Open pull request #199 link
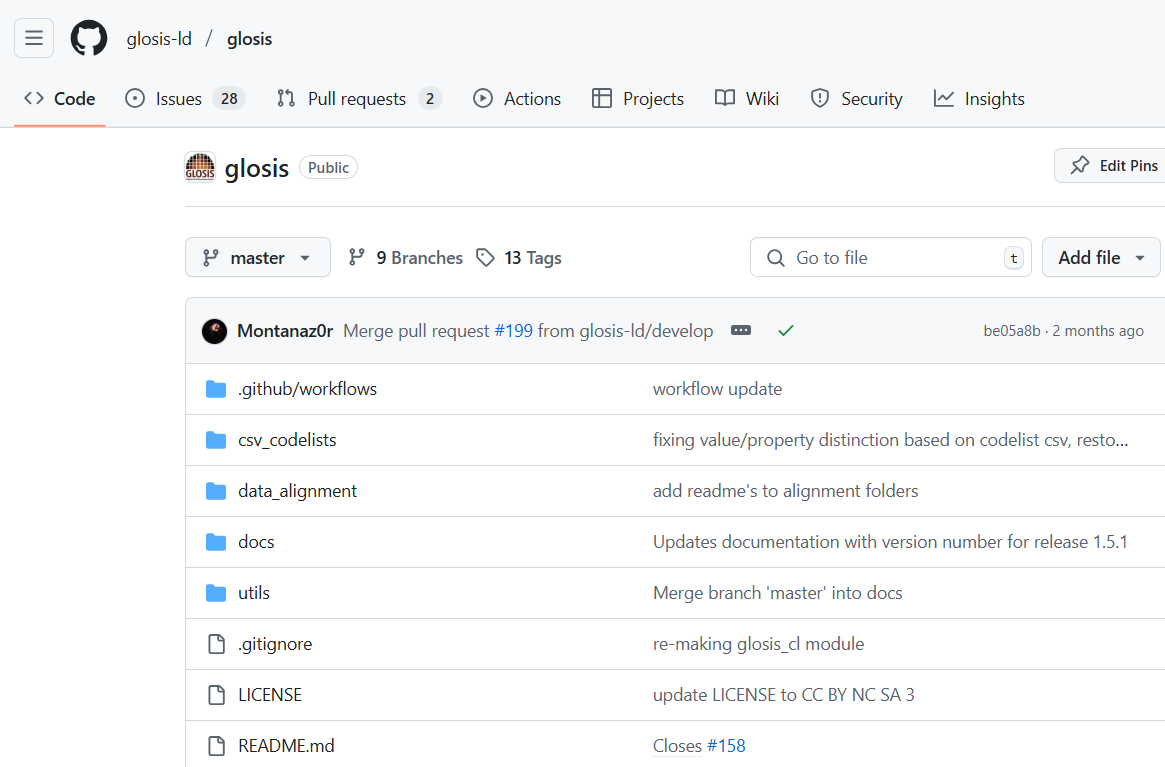Image resolution: width=1165 pixels, height=767 pixels. point(513,331)
